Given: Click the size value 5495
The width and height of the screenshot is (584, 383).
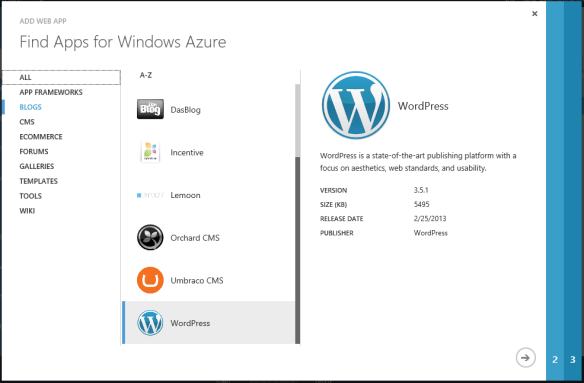Looking at the screenshot, I should click(422, 204).
